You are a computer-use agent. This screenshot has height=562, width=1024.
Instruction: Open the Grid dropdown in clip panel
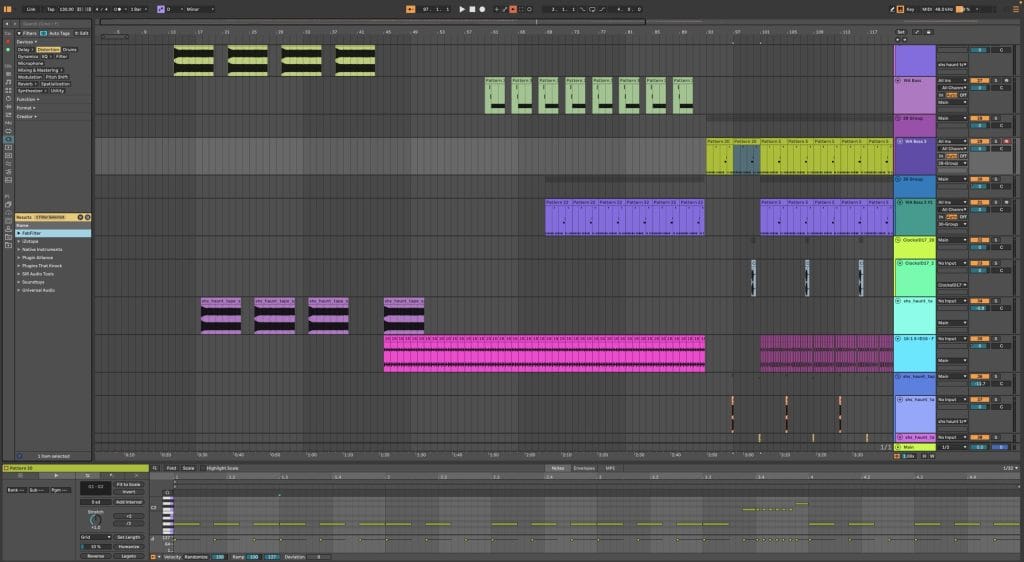point(95,537)
